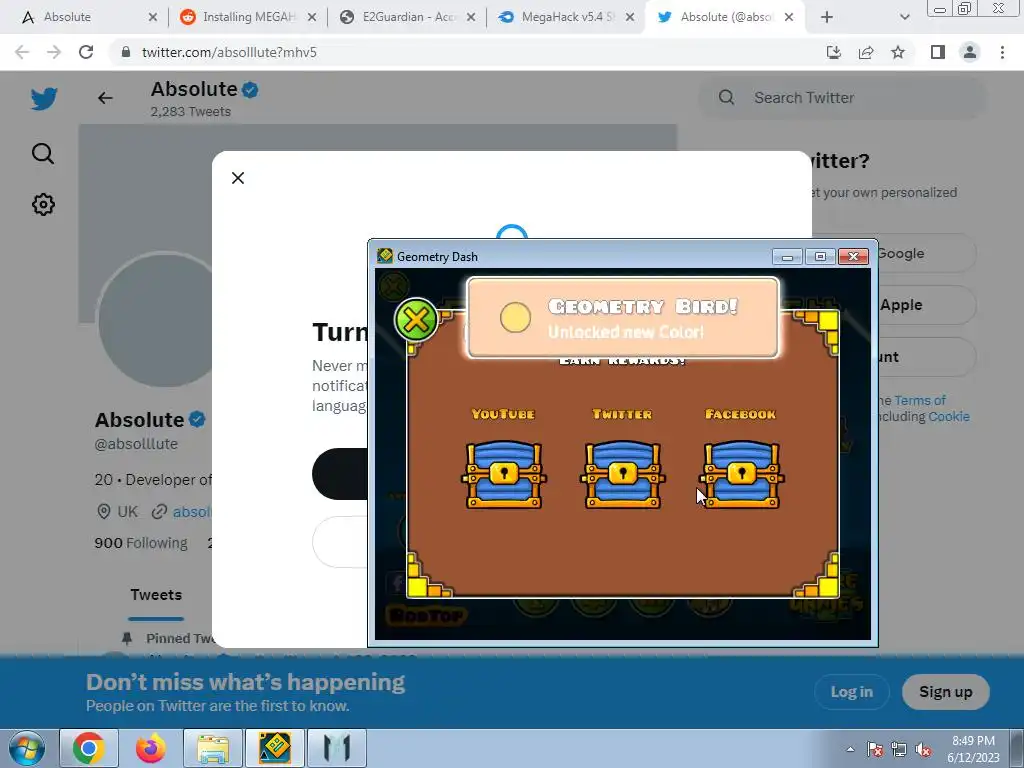Click the Search Twitter field
Viewport: 1024px width, 768px height.
point(842,98)
